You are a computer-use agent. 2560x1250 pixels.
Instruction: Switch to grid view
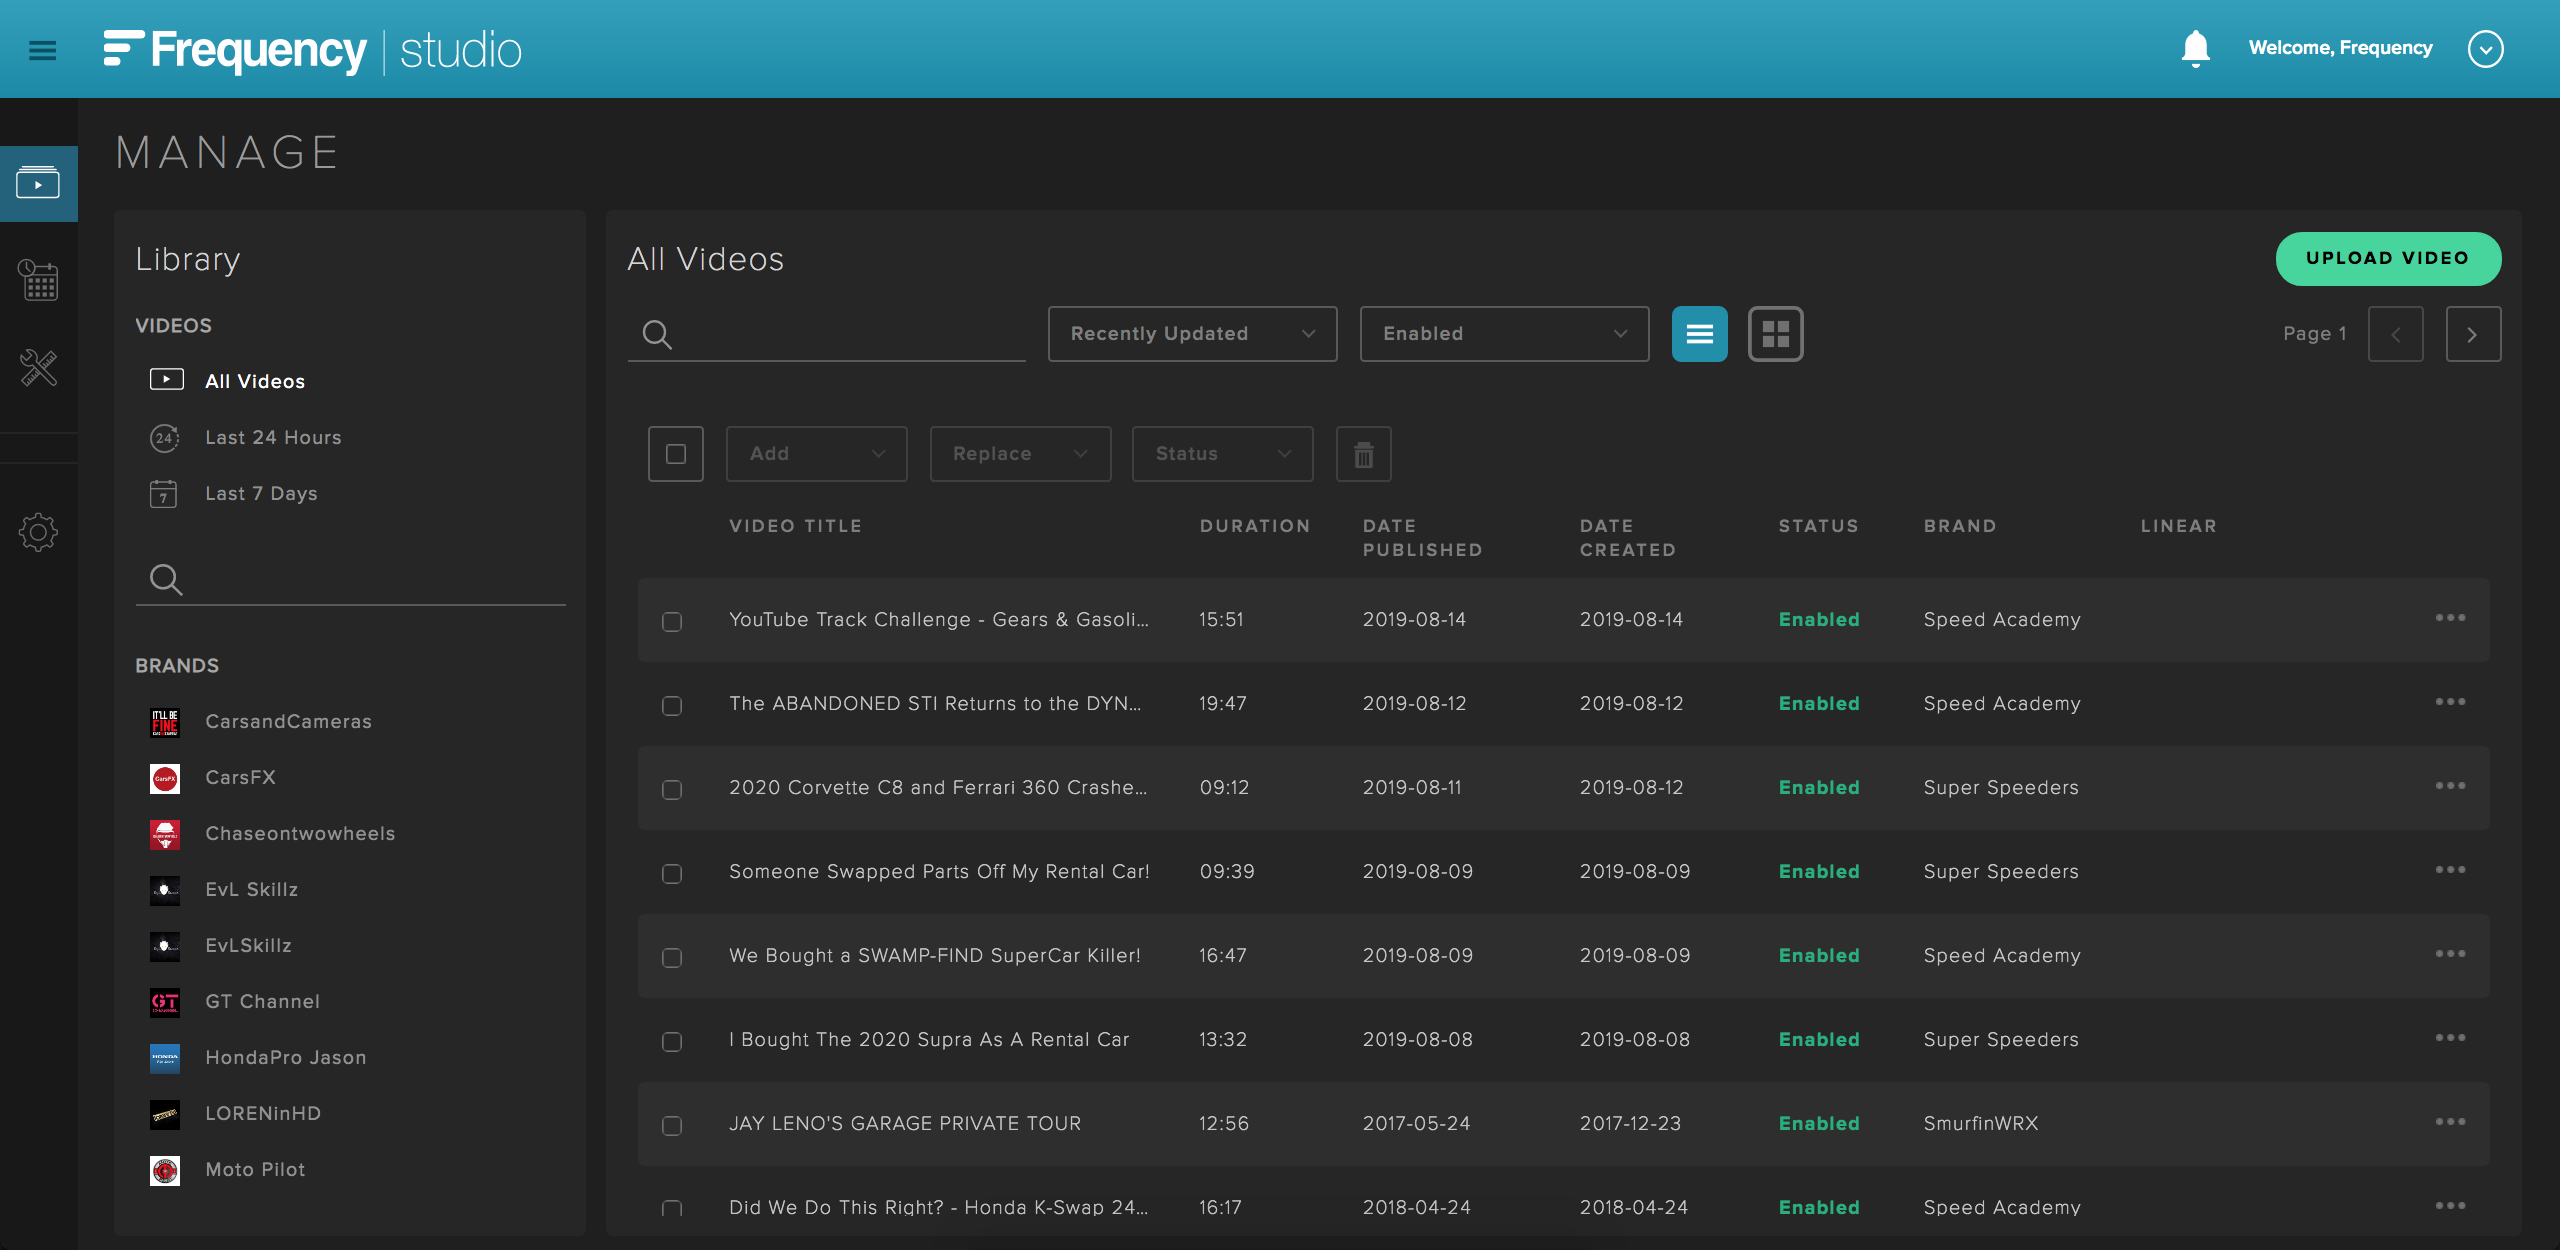coord(1775,334)
